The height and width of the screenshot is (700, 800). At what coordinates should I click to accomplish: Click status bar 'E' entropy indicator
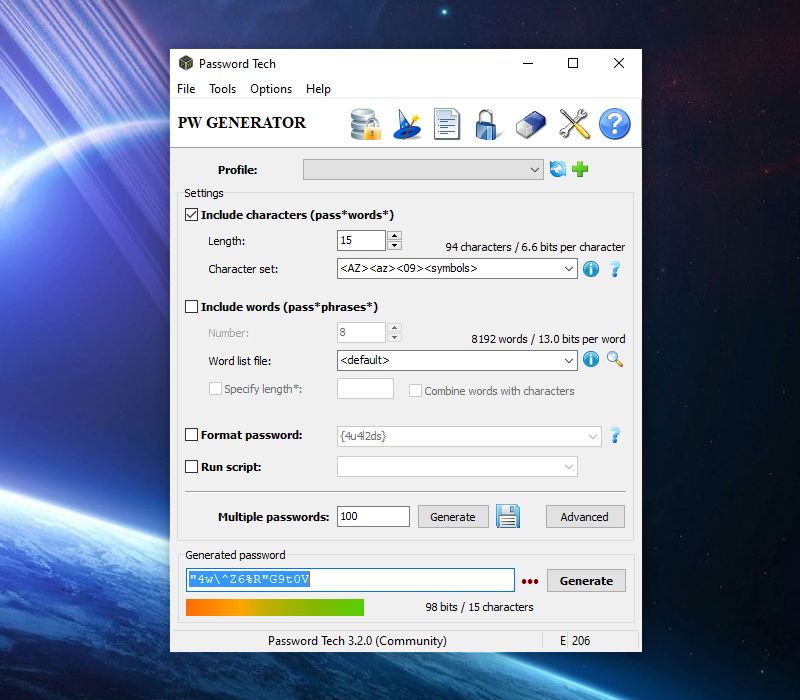coord(563,641)
